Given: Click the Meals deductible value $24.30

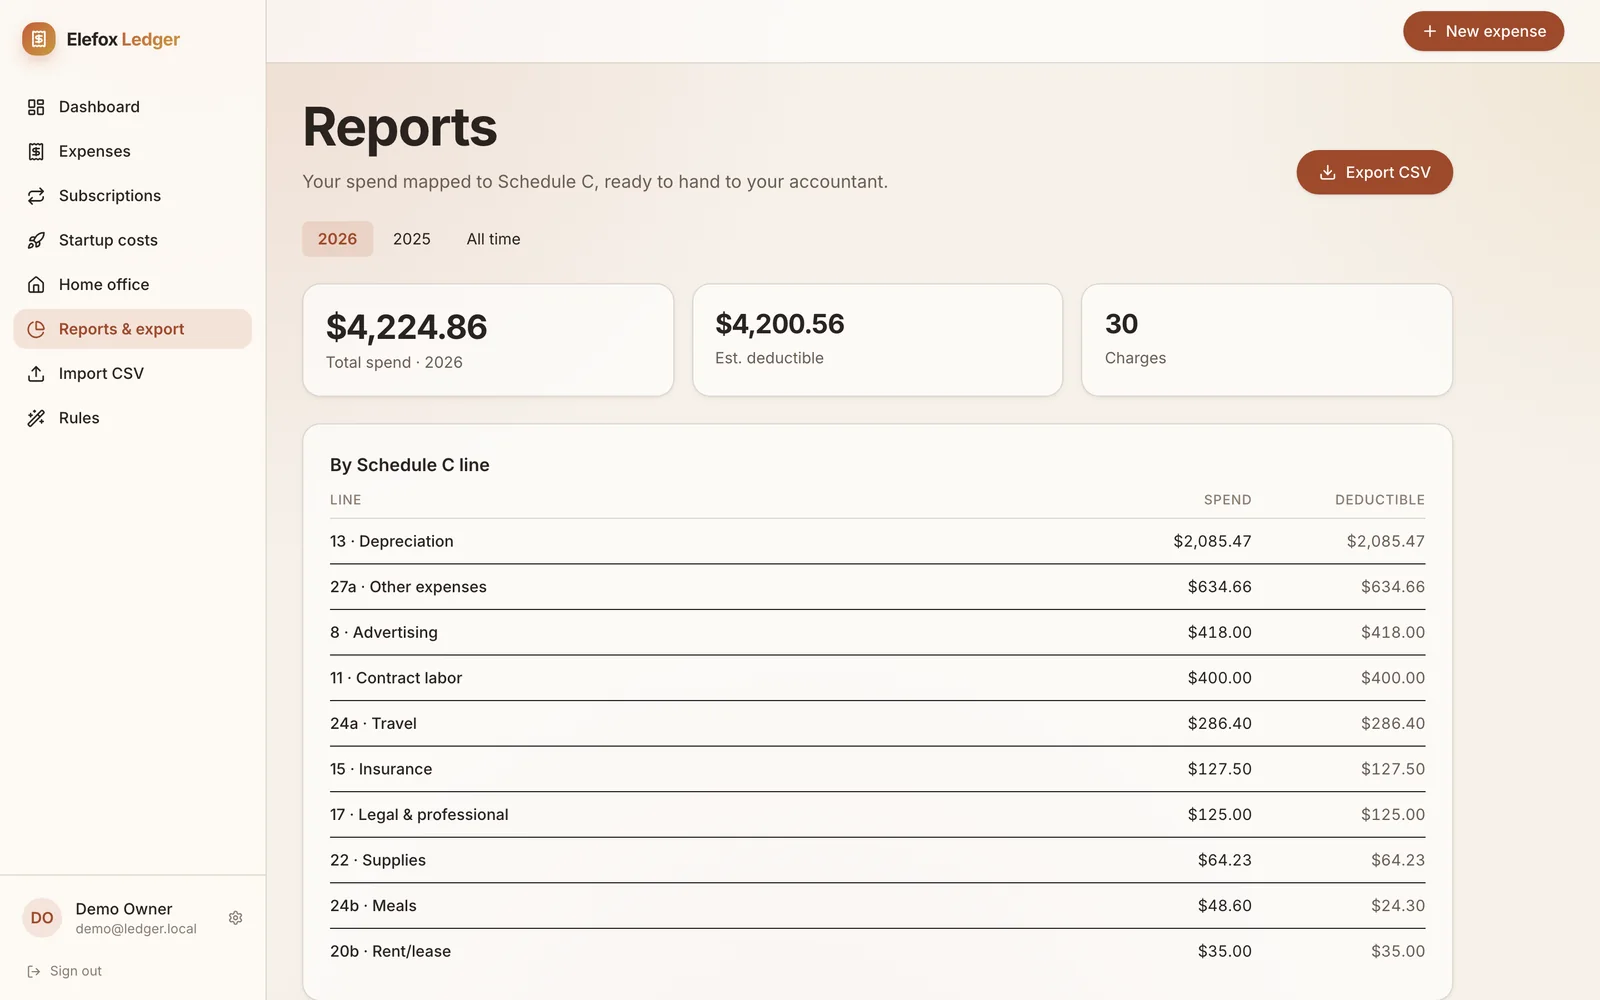Looking at the screenshot, I should click(1398, 906).
